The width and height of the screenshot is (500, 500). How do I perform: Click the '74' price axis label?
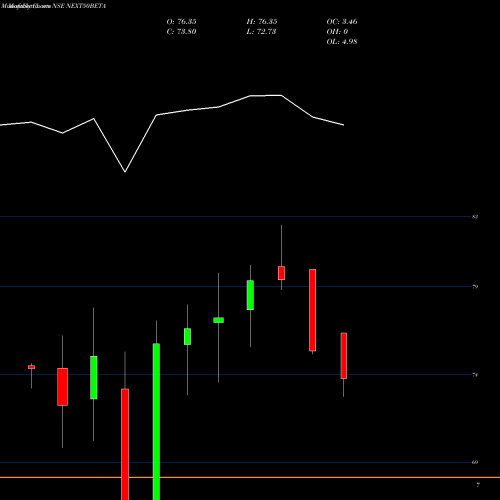(x=475, y=375)
